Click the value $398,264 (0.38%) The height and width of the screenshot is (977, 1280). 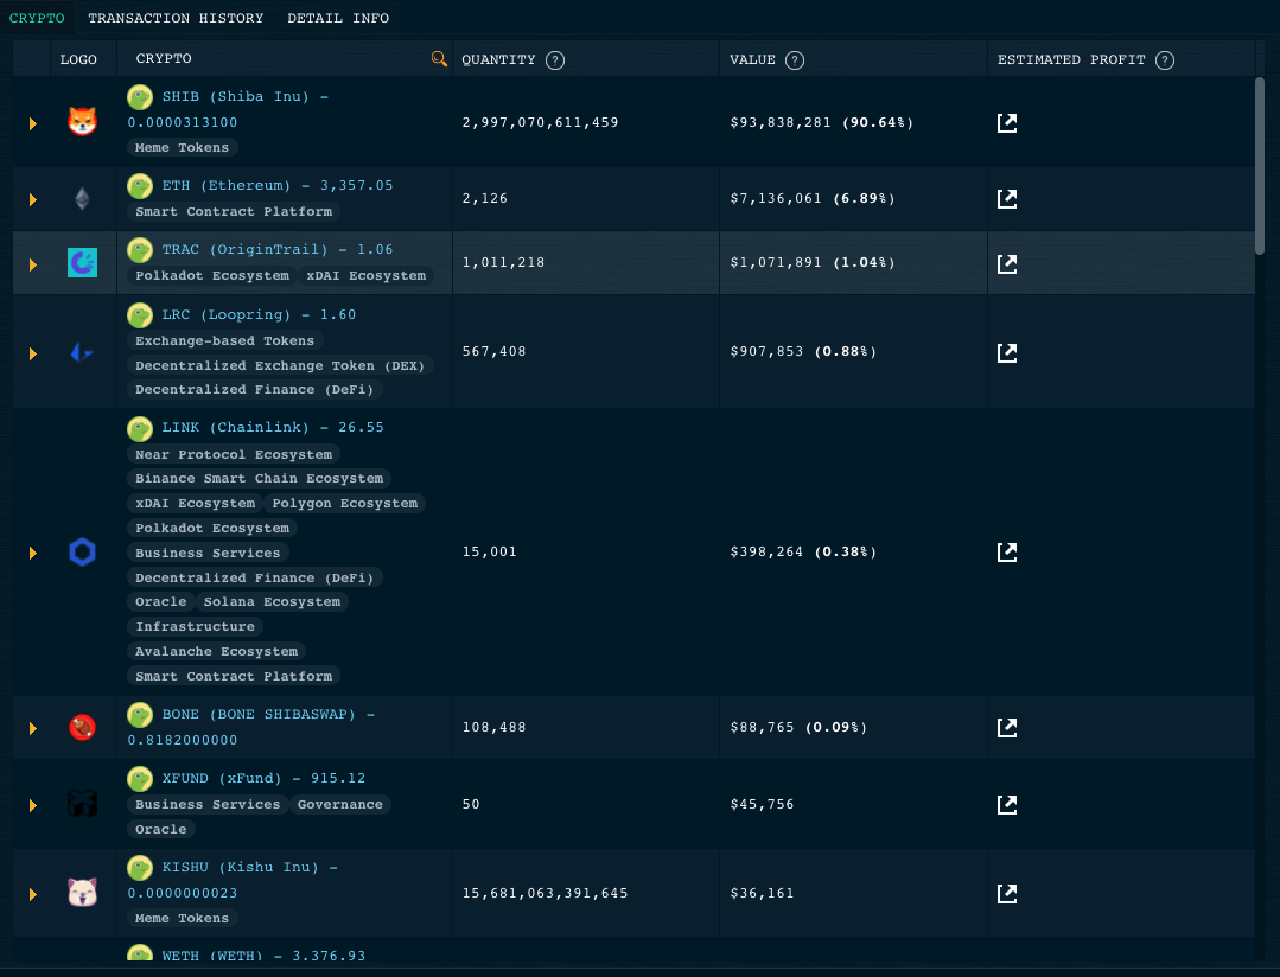point(804,552)
